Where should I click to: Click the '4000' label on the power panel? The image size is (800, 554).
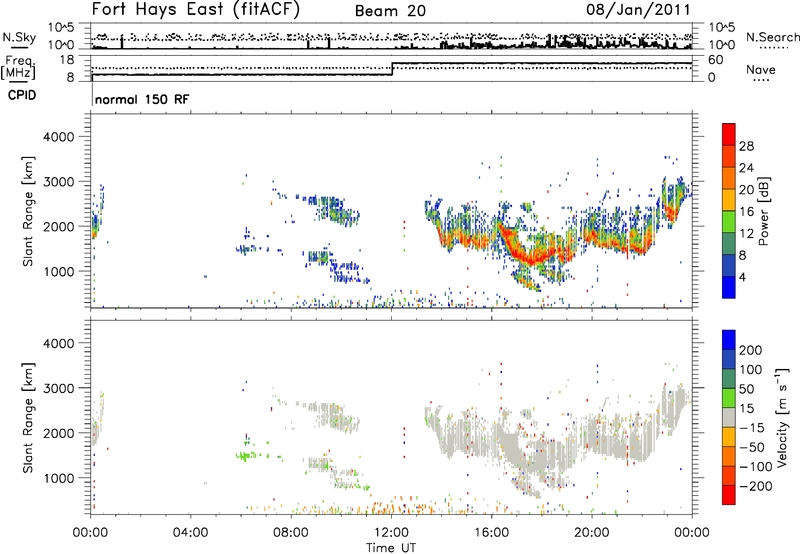(x=58, y=137)
